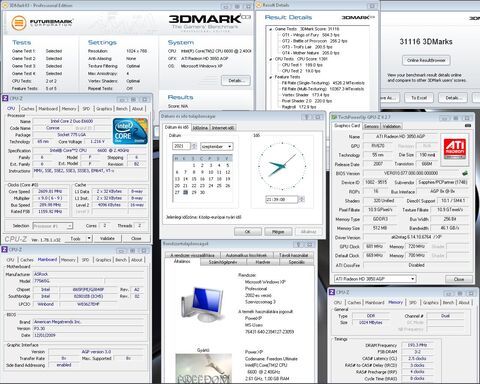Image resolution: width=480 pixels, height=384 pixels.
Task: Click the Intel Core 2 logo badge
Action: coord(130,131)
